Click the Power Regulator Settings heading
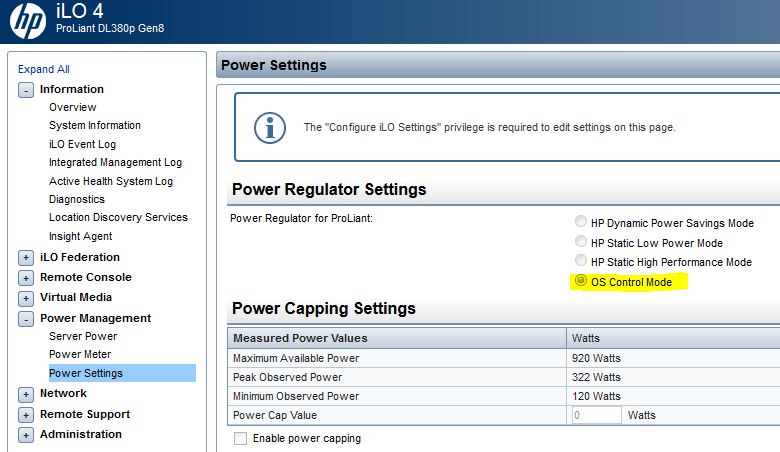Viewport: 780px width, 452px height. (x=329, y=189)
